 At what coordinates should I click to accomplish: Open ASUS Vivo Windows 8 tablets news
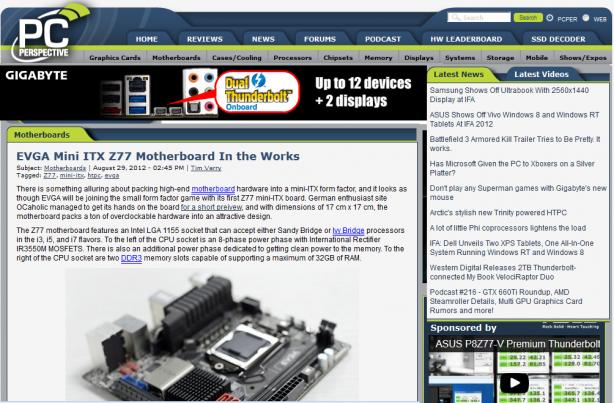514,119
